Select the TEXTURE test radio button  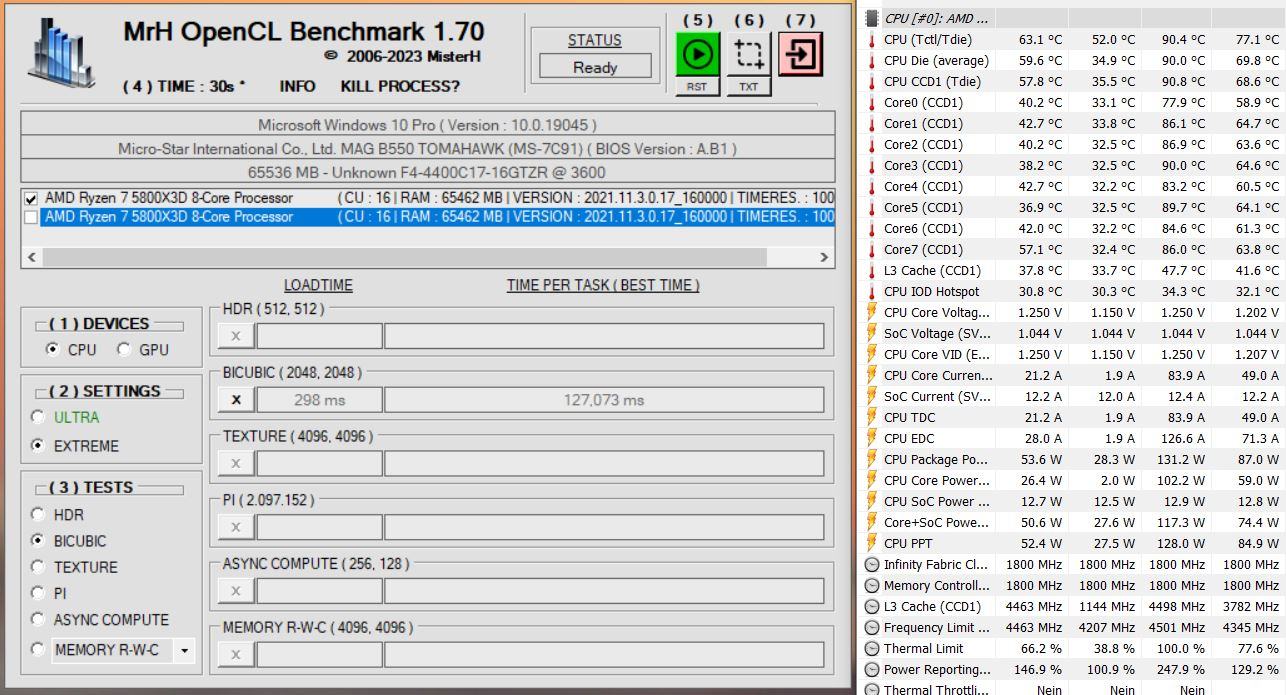[38, 567]
